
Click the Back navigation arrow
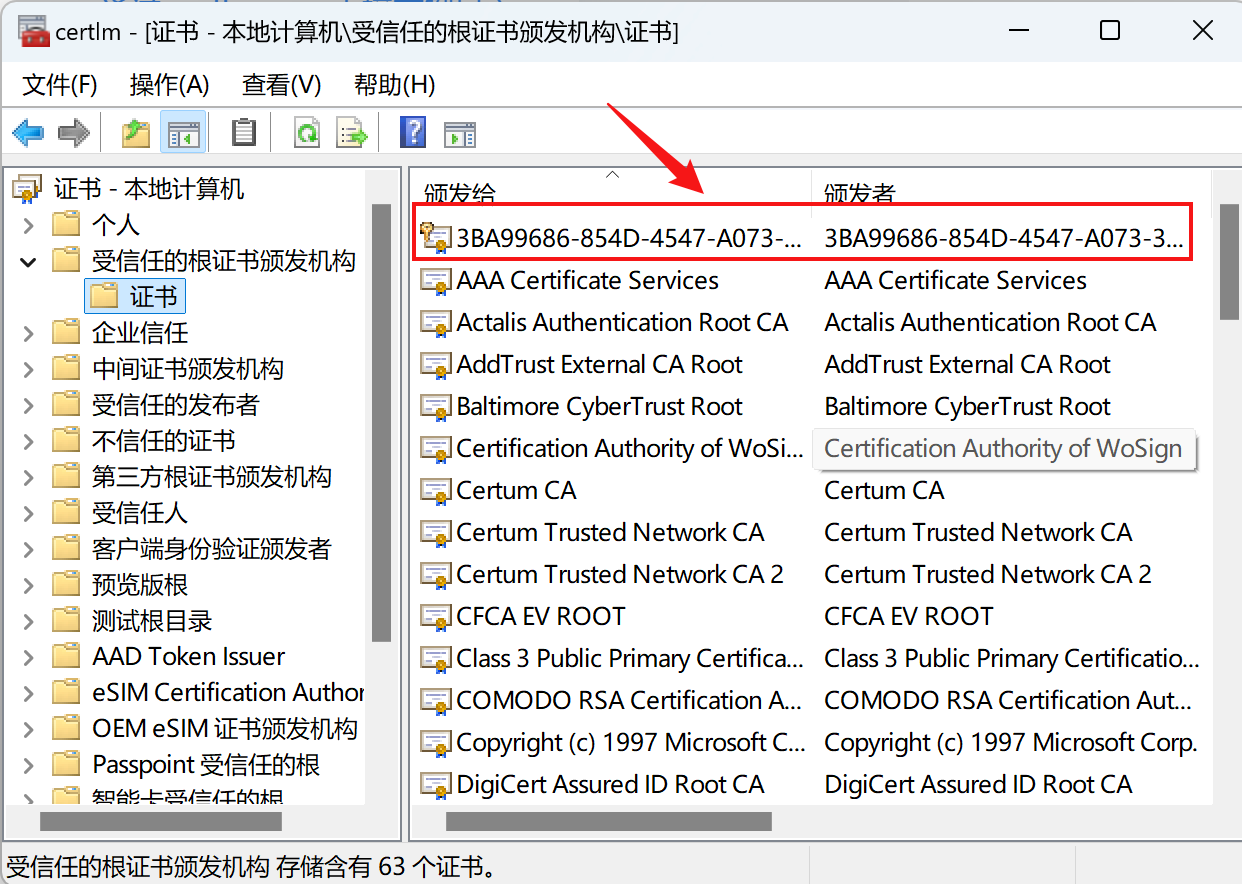point(27,132)
